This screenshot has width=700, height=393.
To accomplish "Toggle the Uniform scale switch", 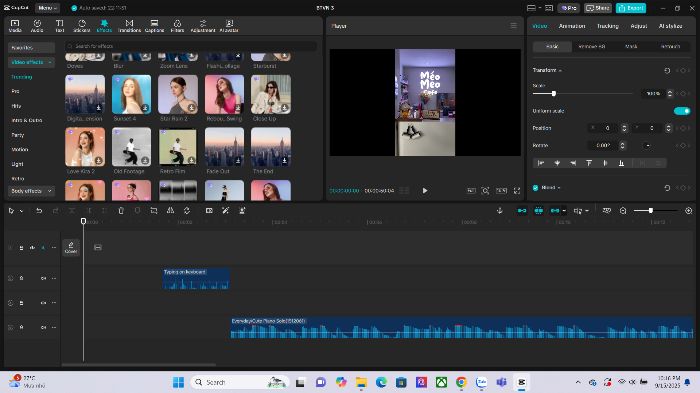I will click(682, 111).
